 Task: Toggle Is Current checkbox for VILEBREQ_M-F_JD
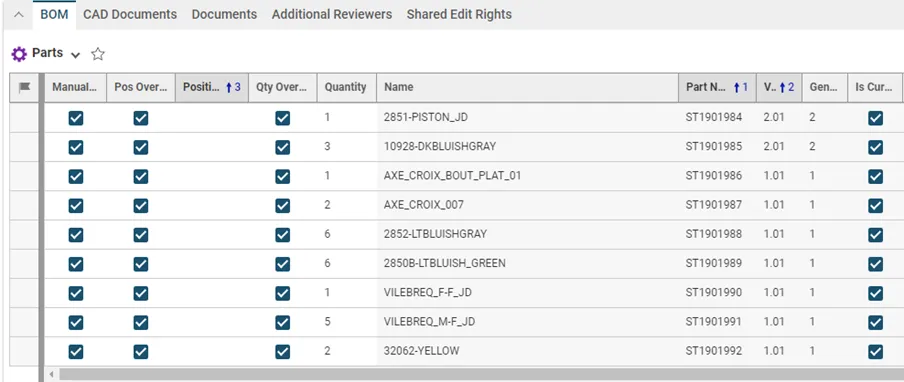click(875, 322)
